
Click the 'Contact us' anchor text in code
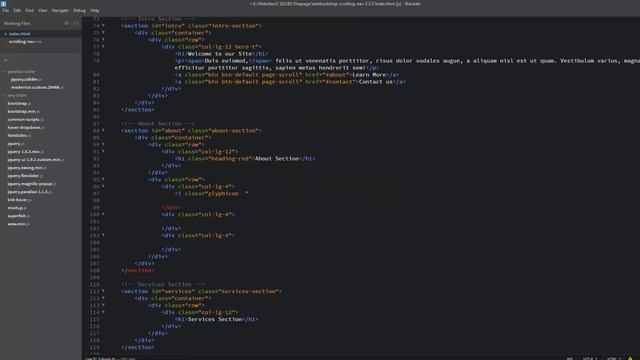click(x=376, y=82)
